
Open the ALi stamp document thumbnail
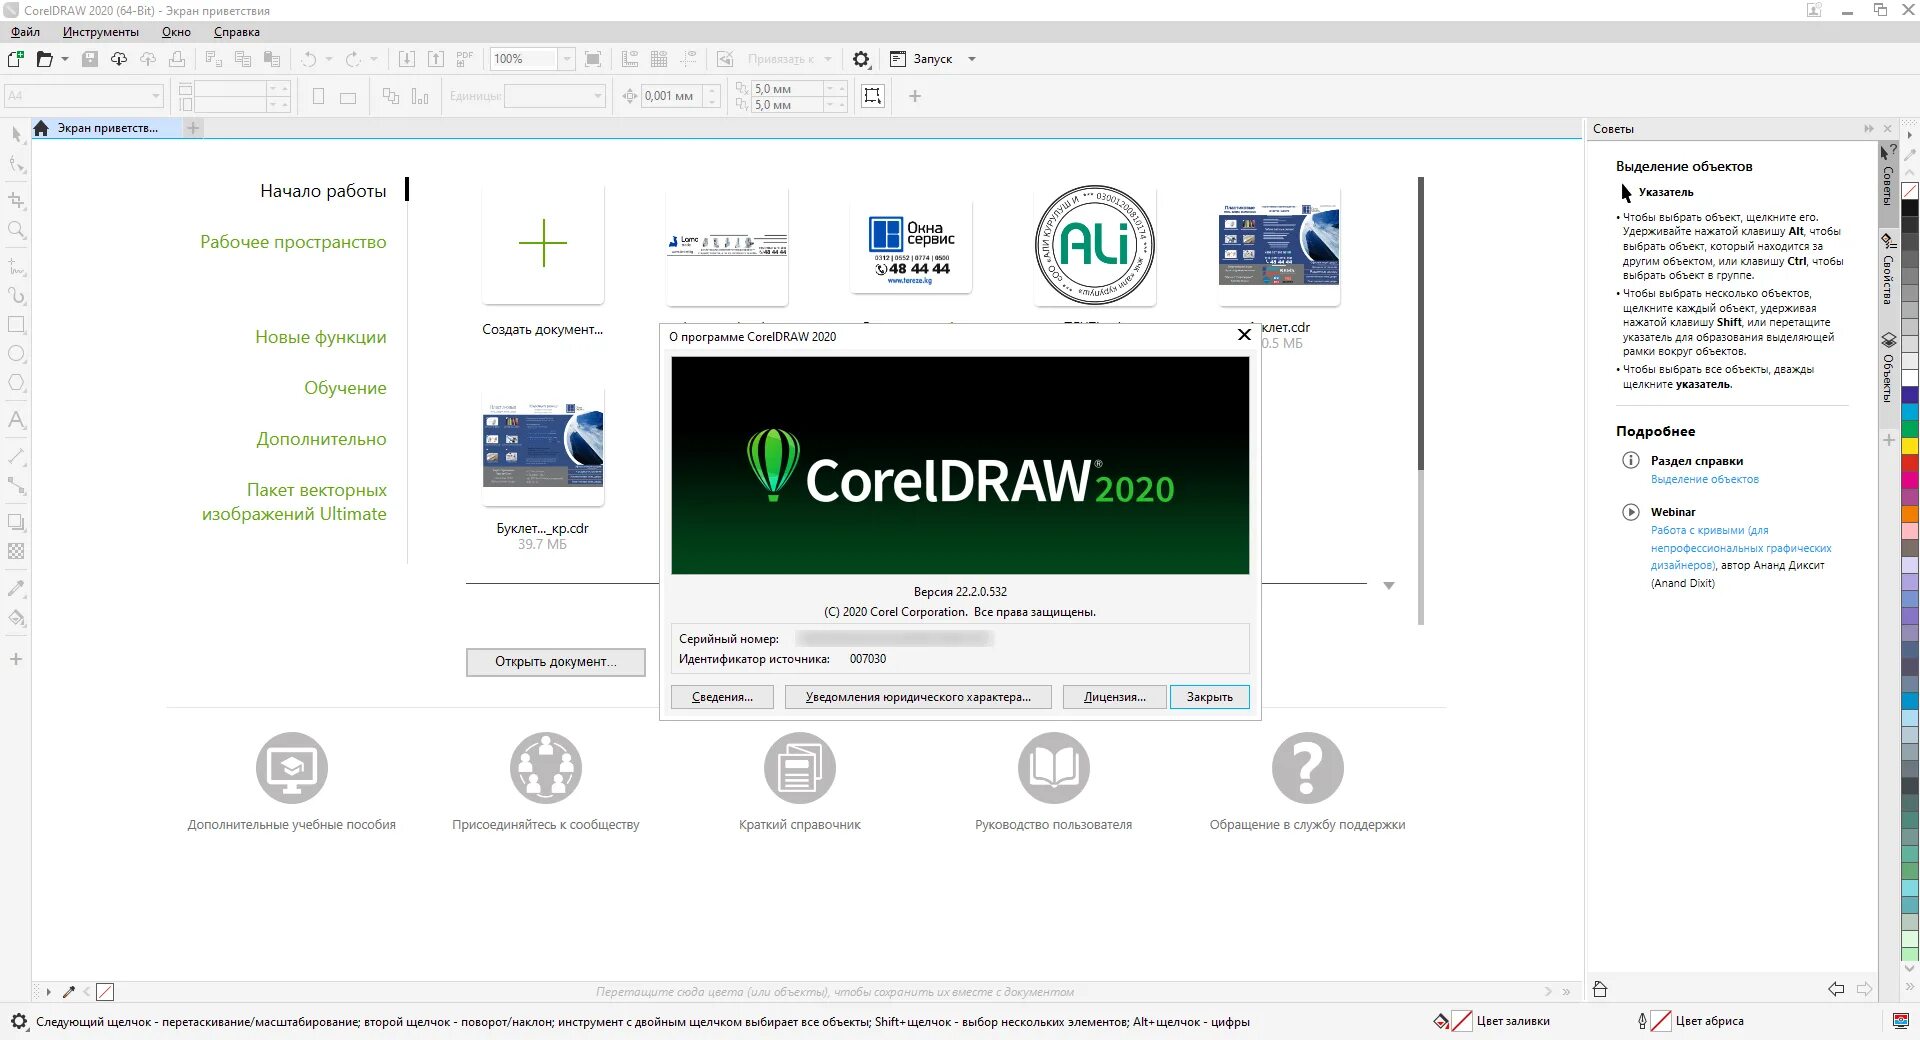pyautogui.click(x=1095, y=245)
